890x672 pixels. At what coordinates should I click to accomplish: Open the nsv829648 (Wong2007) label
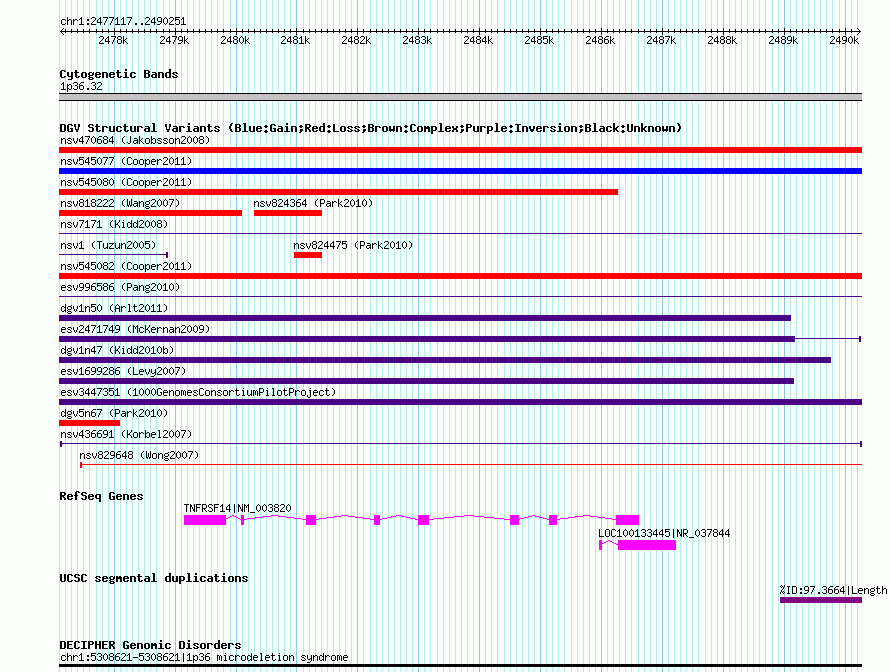pyautogui.click(x=139, y=455)
